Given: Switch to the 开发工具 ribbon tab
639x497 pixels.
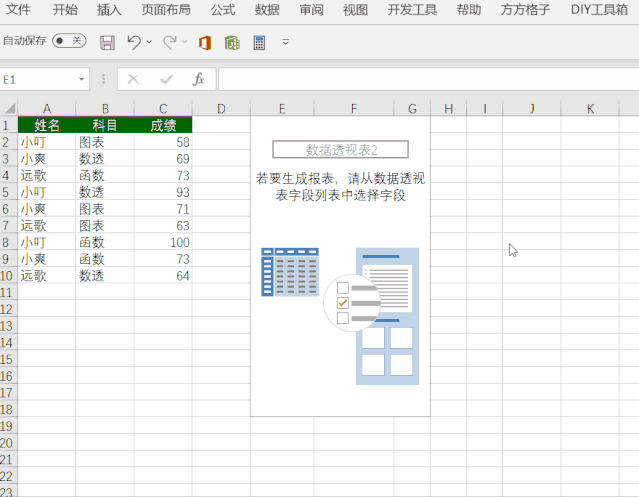Looking at the screenshot, I should (x=412, y=9).
